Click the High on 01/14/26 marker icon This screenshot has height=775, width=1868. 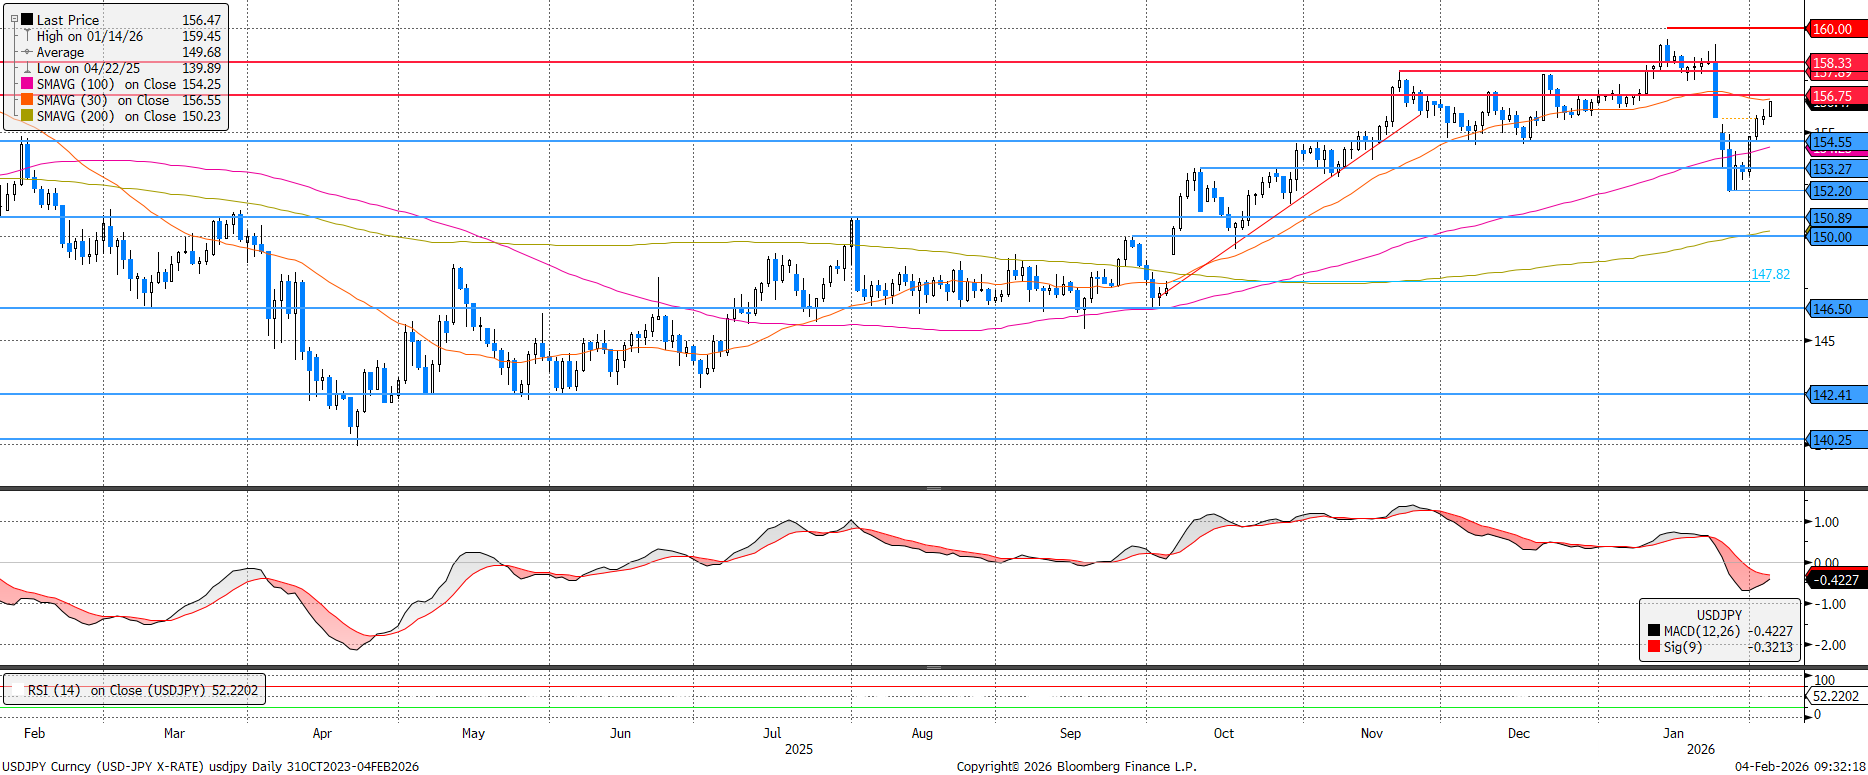point(27,36)
